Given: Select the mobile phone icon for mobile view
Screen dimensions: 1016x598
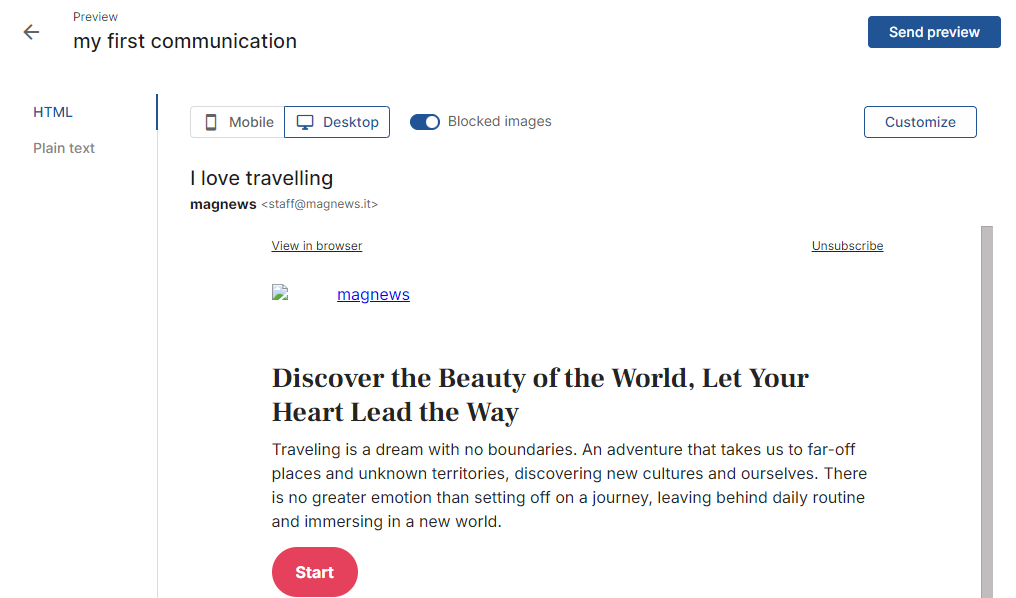Looking at the screenshot, I should pyautogui.click(x=211, y=122).
